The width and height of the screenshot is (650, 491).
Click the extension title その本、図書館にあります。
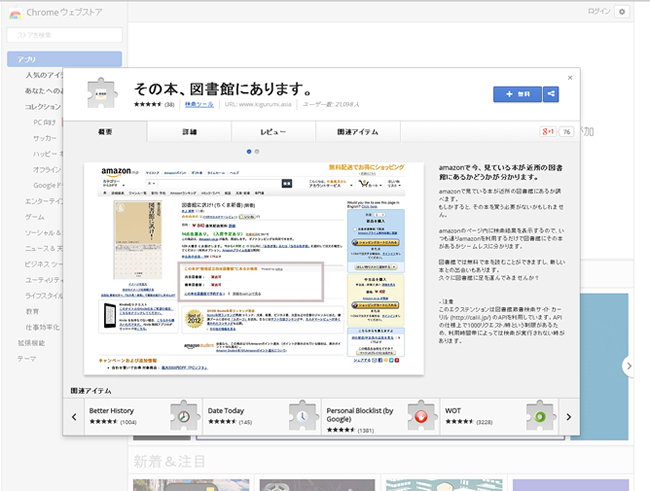[223, 89]
